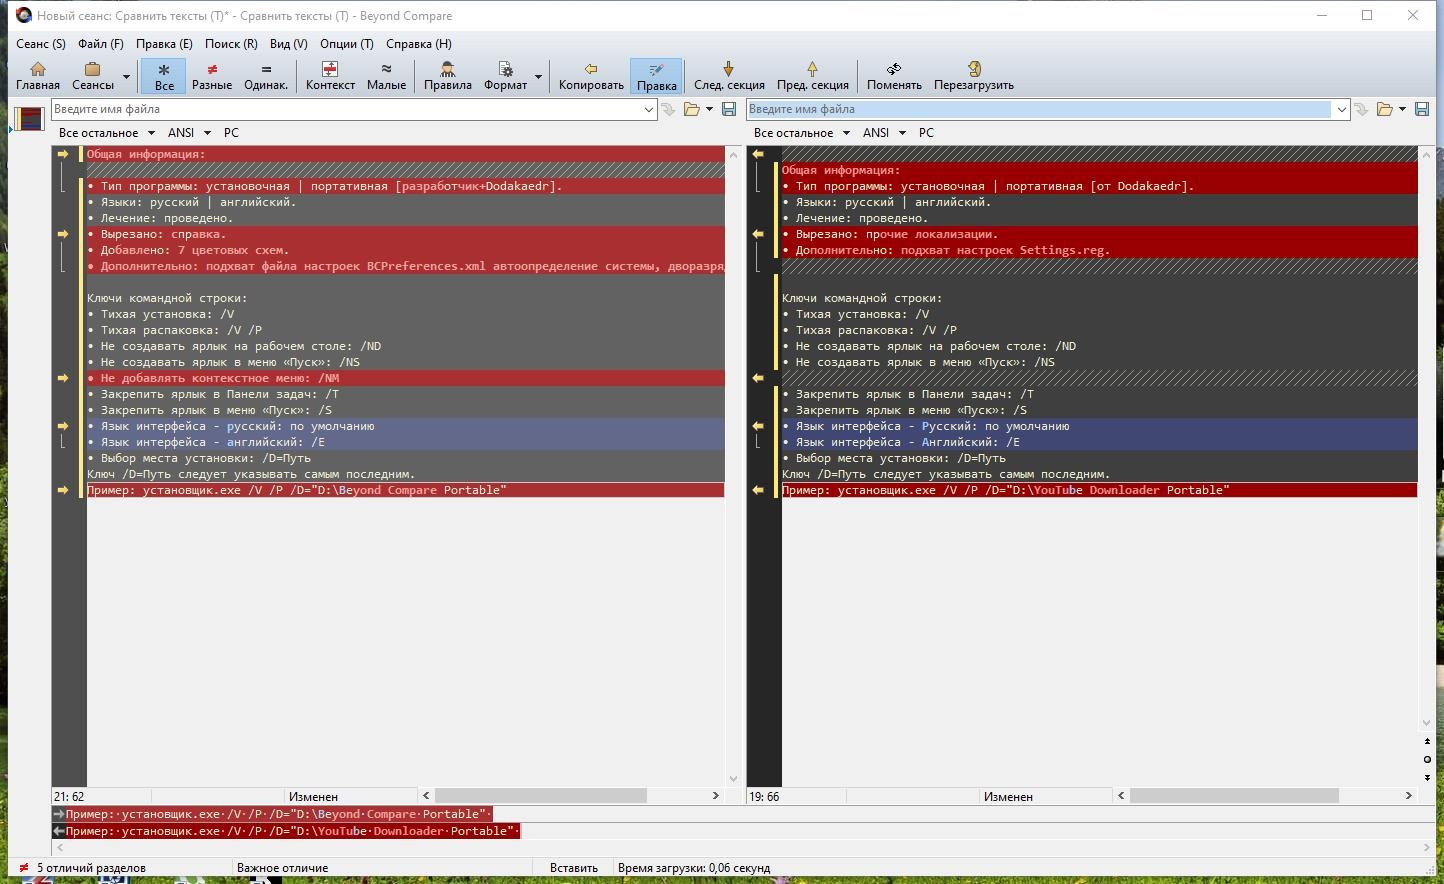This screenshot has height=884, width=1444.
Task: Click the Главная home toolbar icon
Action: (x=38, y=75)
